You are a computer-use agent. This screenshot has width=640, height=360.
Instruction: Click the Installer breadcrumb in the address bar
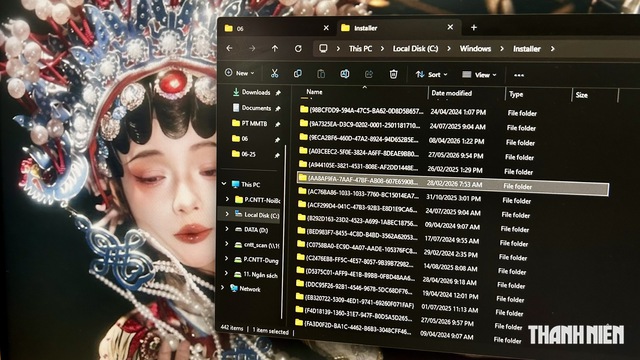click(527, 49)
